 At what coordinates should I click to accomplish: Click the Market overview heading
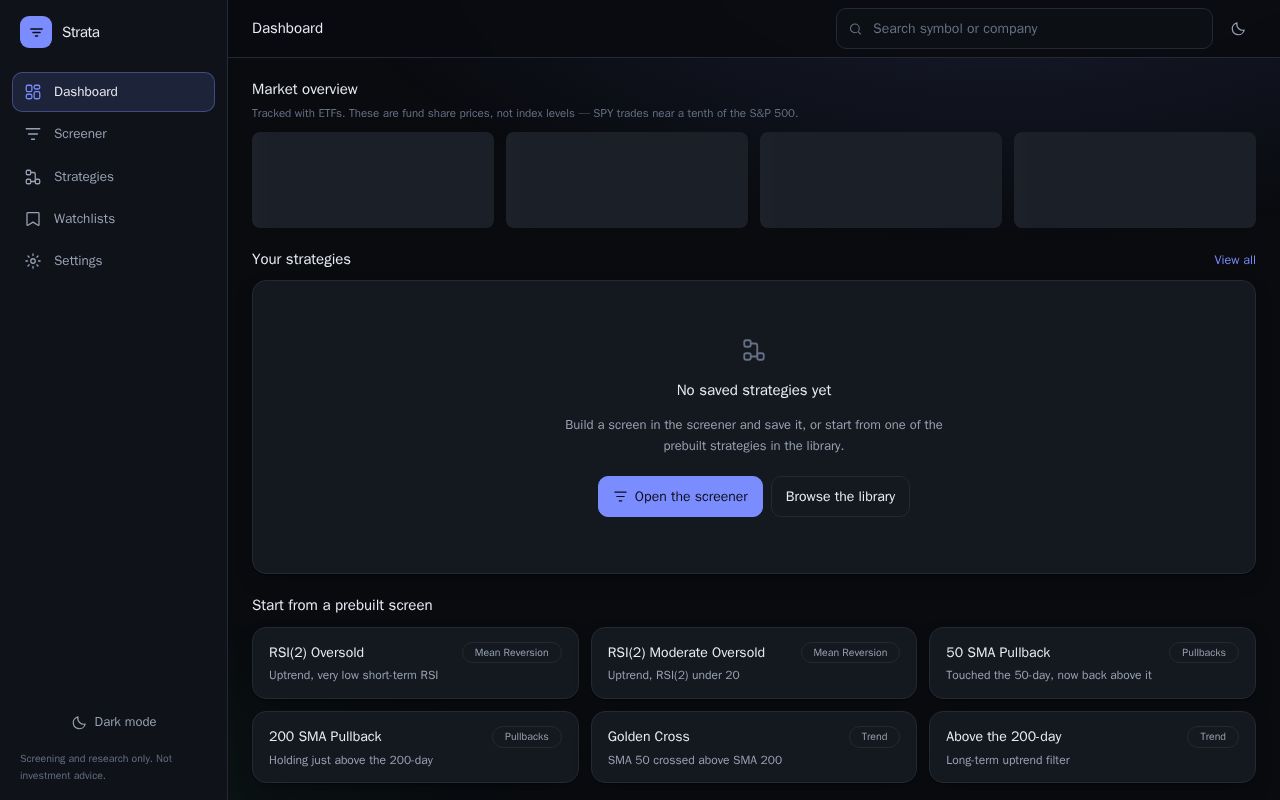305,89
